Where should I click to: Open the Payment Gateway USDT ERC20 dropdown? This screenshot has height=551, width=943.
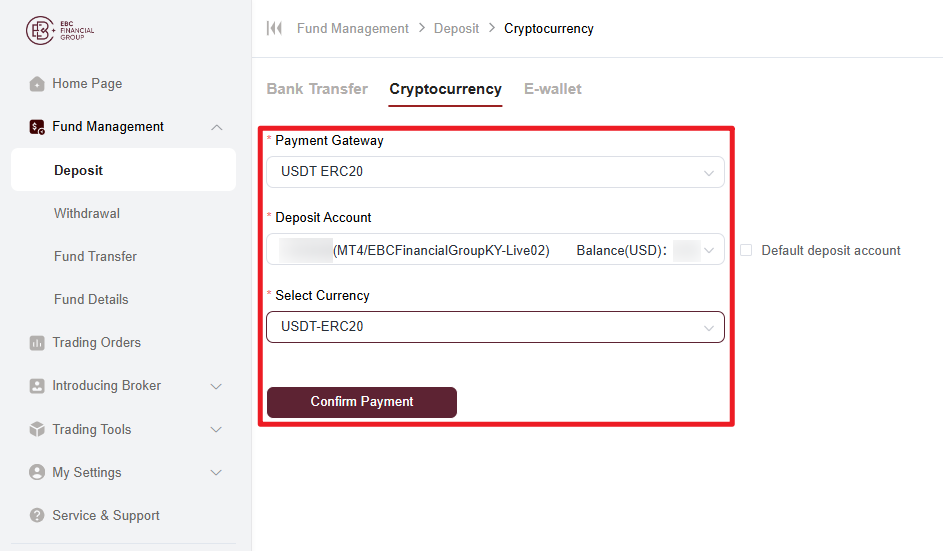click(495, 172)
